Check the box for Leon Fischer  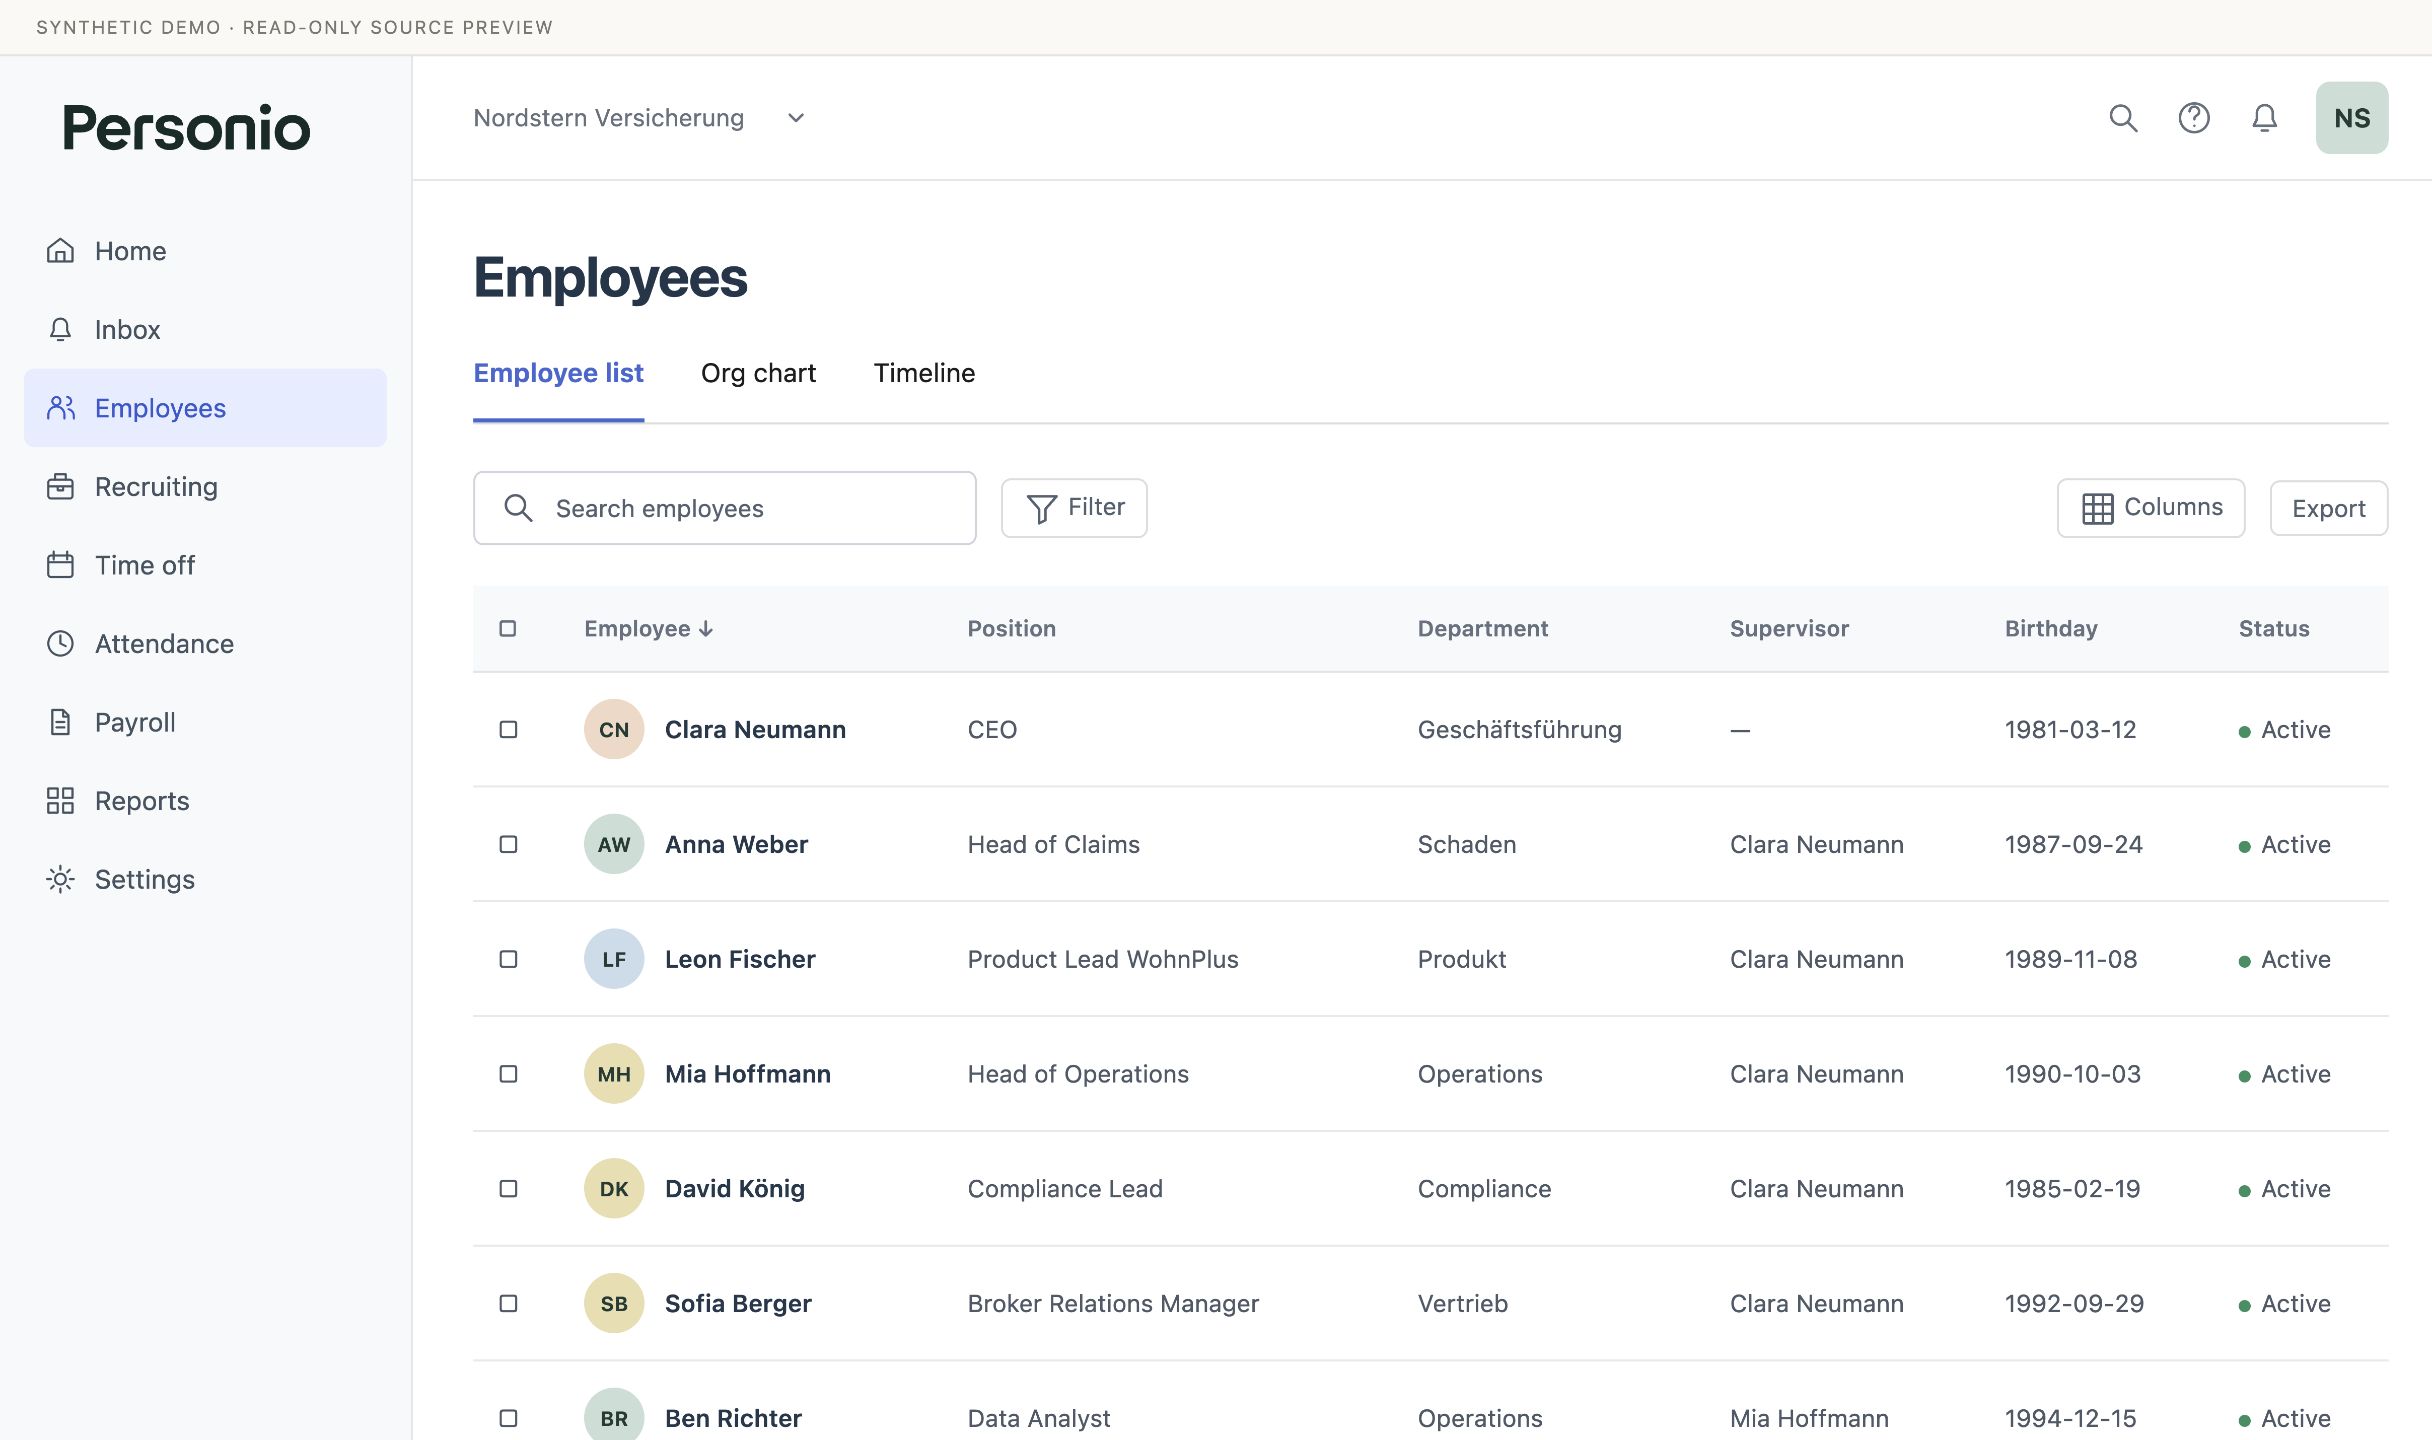pos(508,959)
